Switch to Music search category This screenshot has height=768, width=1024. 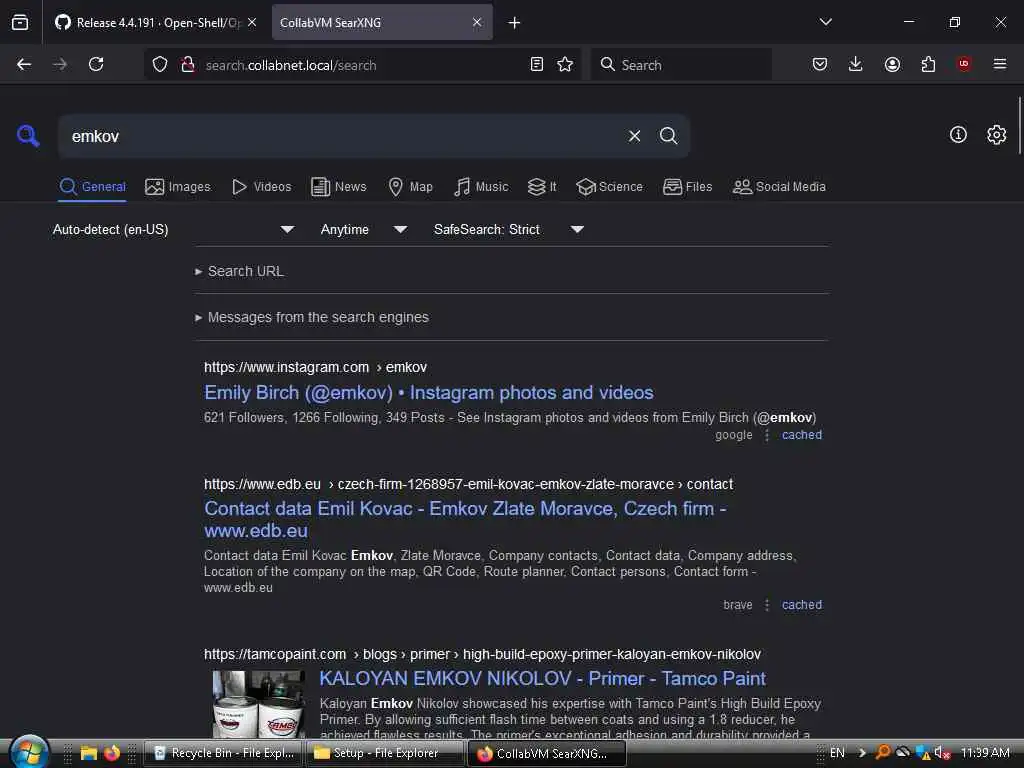pyautogui.click(x=481, y=187)
